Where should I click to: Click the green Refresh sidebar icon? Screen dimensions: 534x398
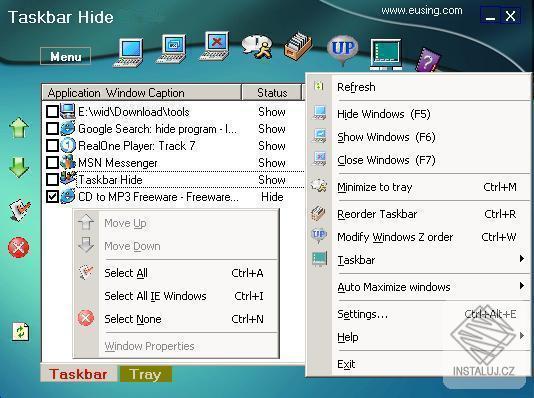tap(21, 332)
